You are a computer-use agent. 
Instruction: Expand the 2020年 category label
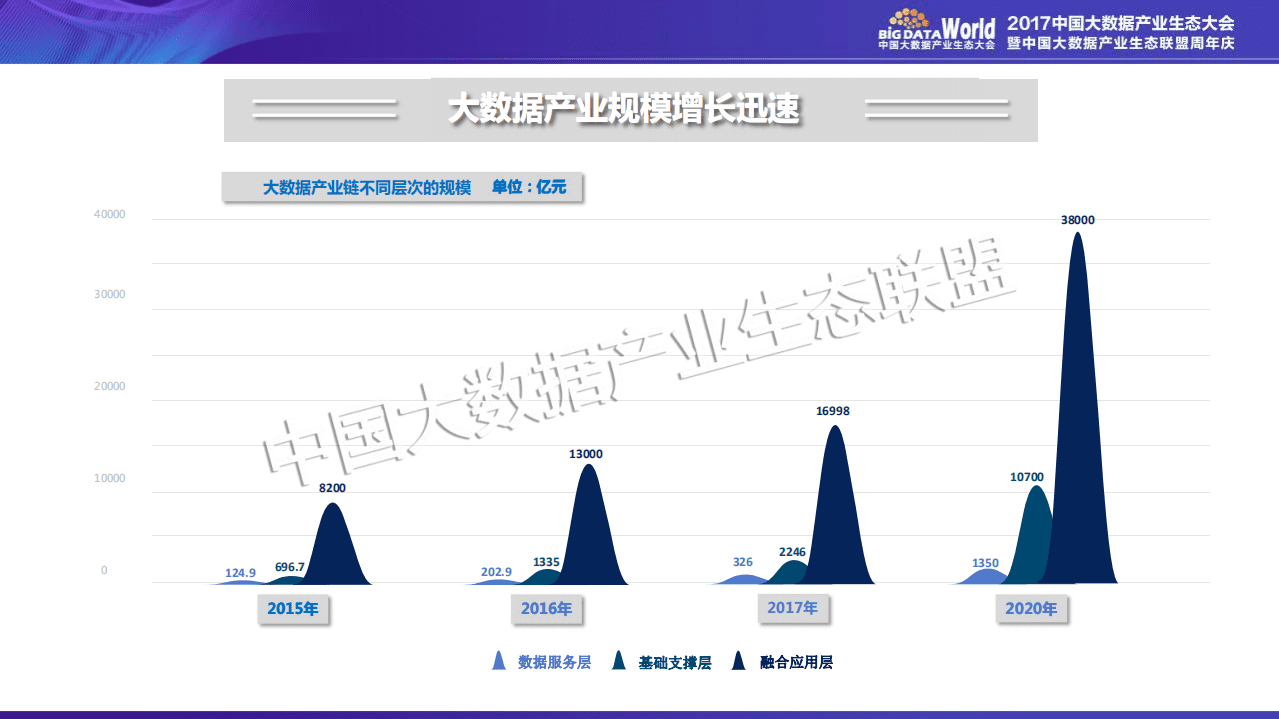1033,607
